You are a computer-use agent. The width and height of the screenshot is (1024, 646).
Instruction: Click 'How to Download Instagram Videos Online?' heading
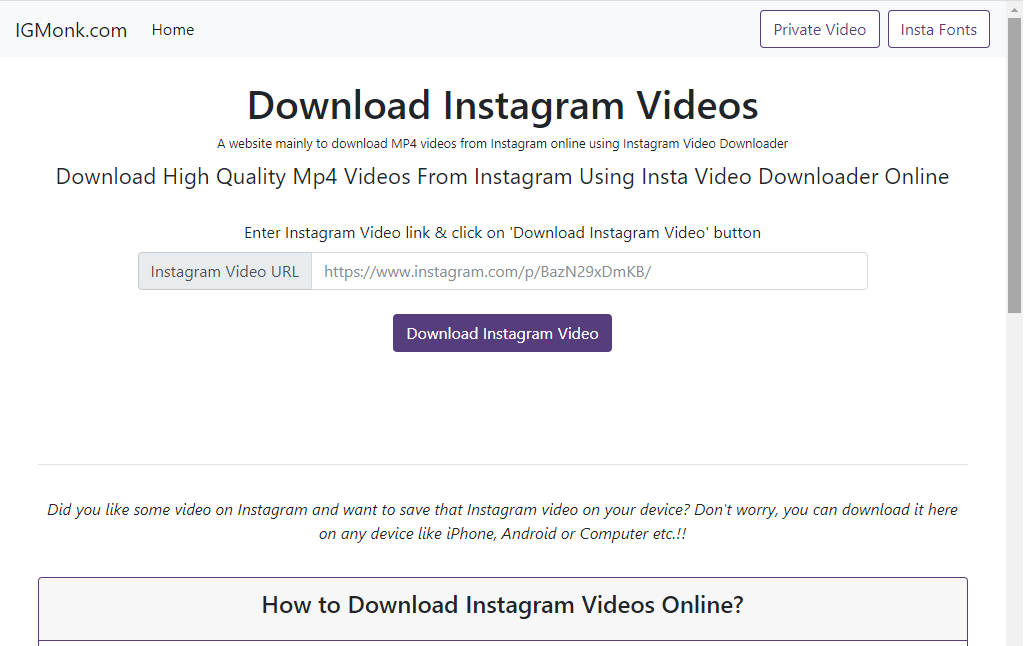[x=502, y=605]
